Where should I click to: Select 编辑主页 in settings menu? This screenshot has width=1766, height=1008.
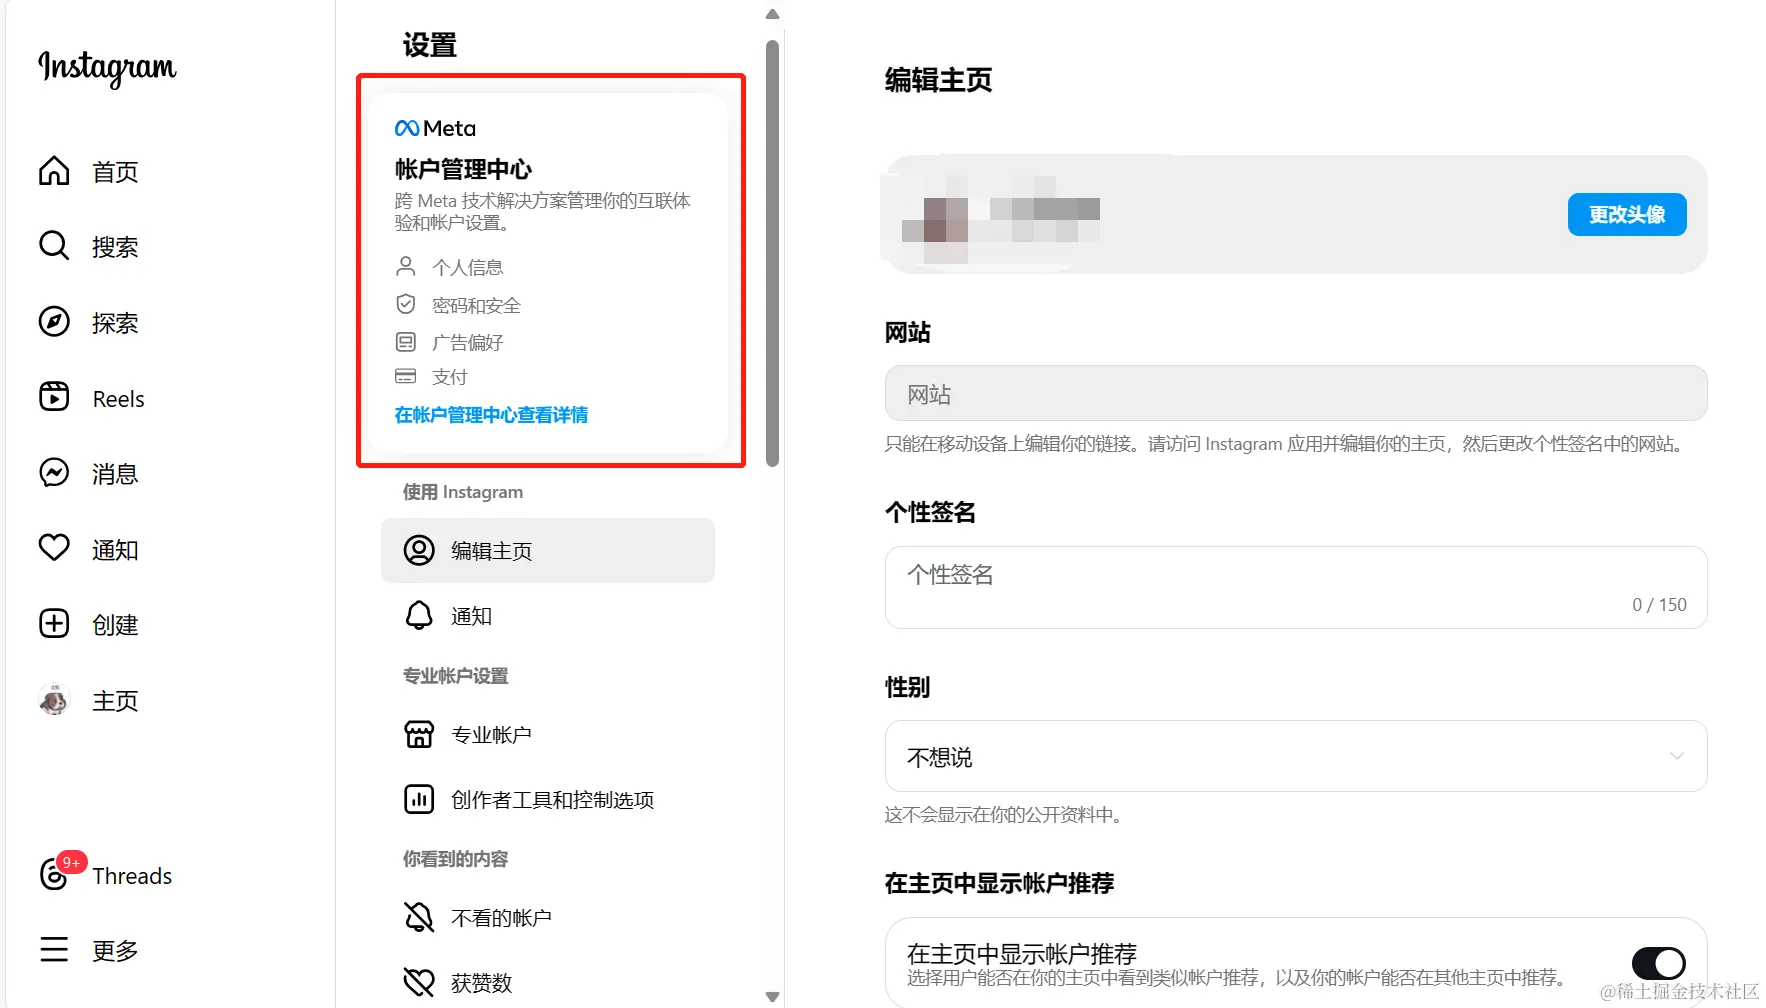click(548, 550)
